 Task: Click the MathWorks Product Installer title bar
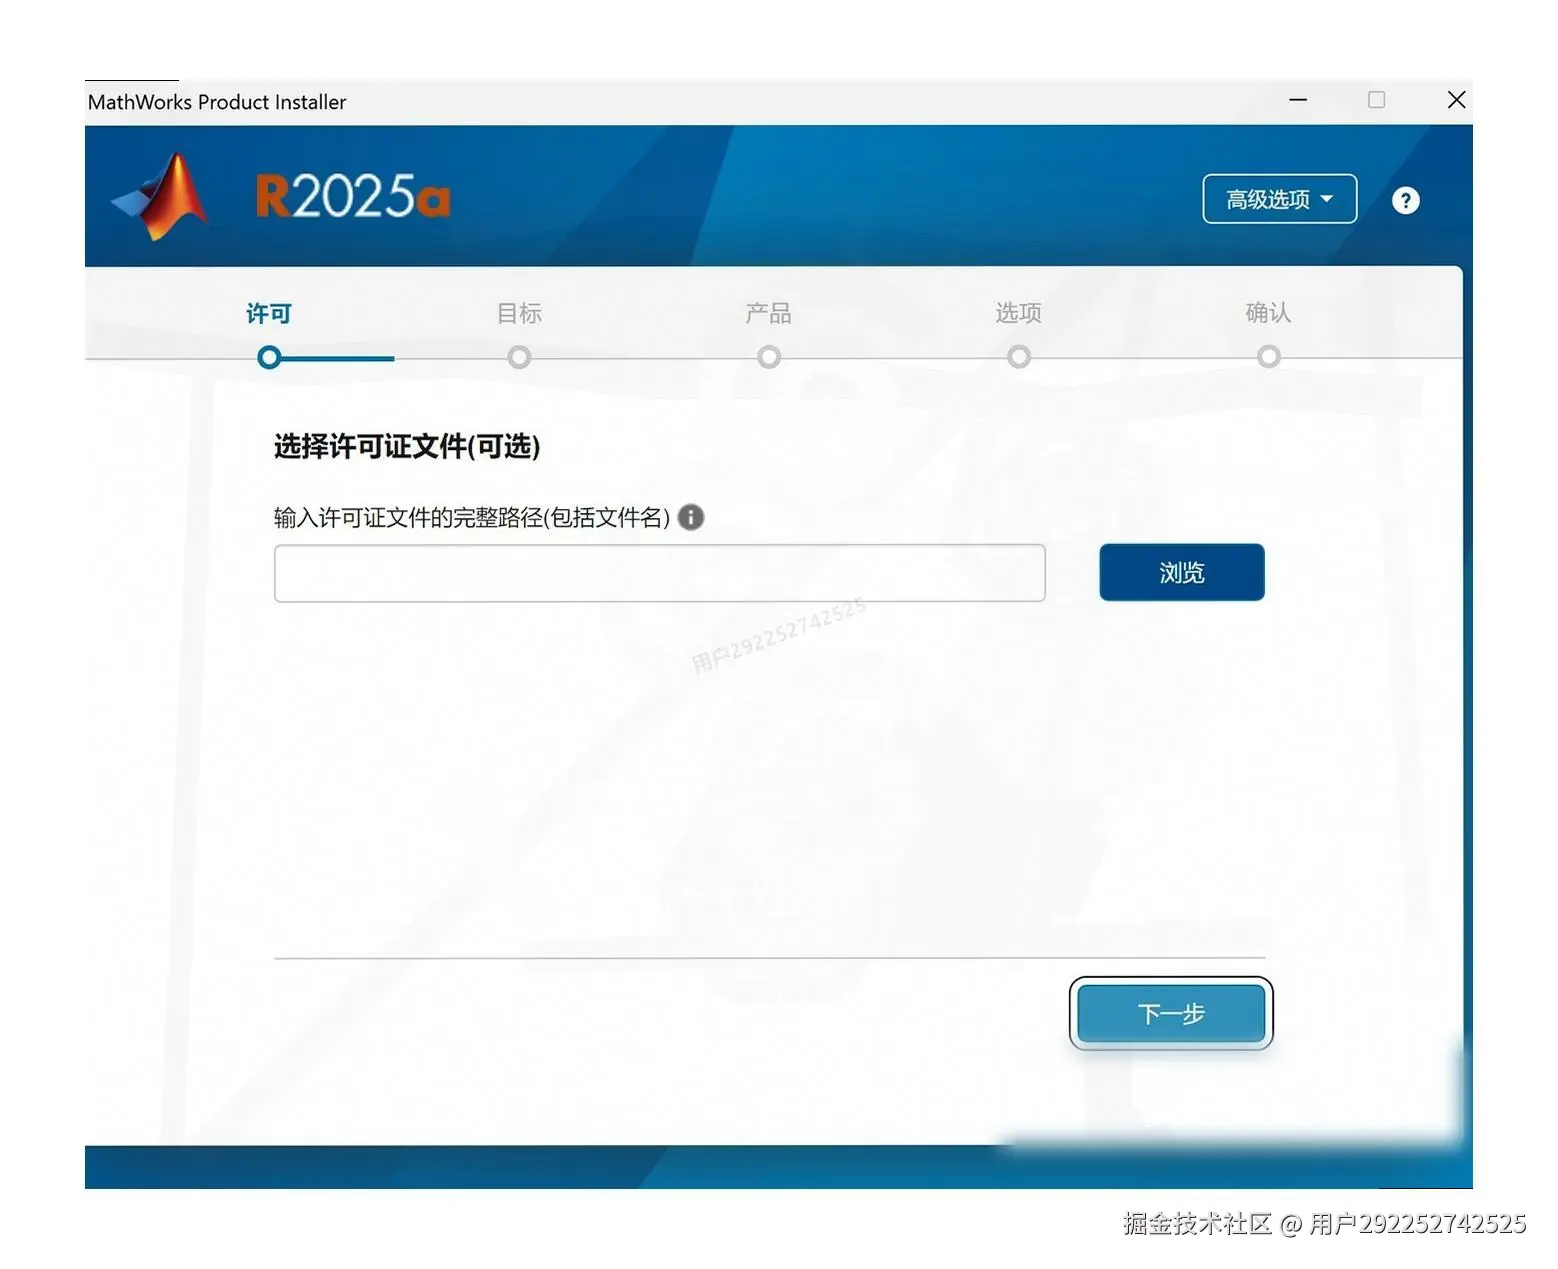pyautogui.click(x=217, y=101)
